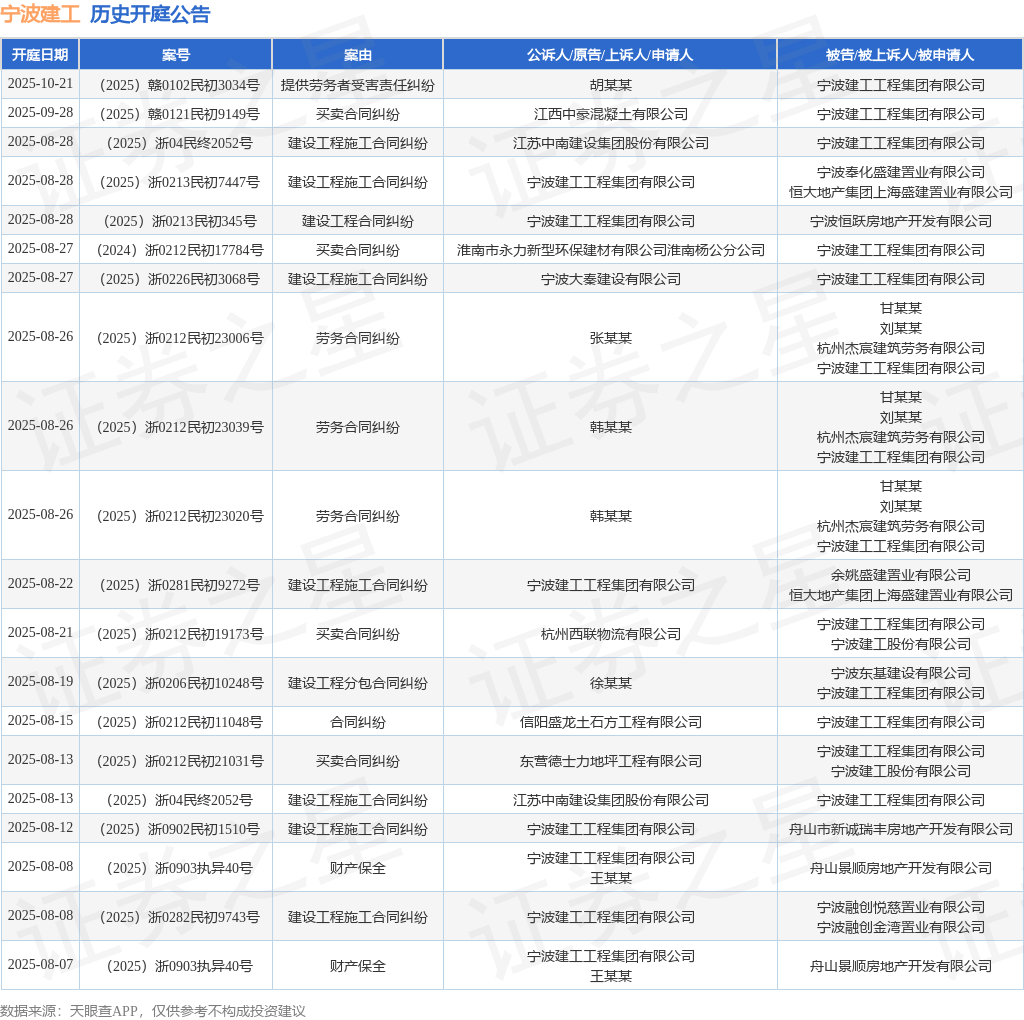The width and height of the screenshot is (1024, 1020).
Task: Click date cell 2025-10-21
Action: (40, 84)
